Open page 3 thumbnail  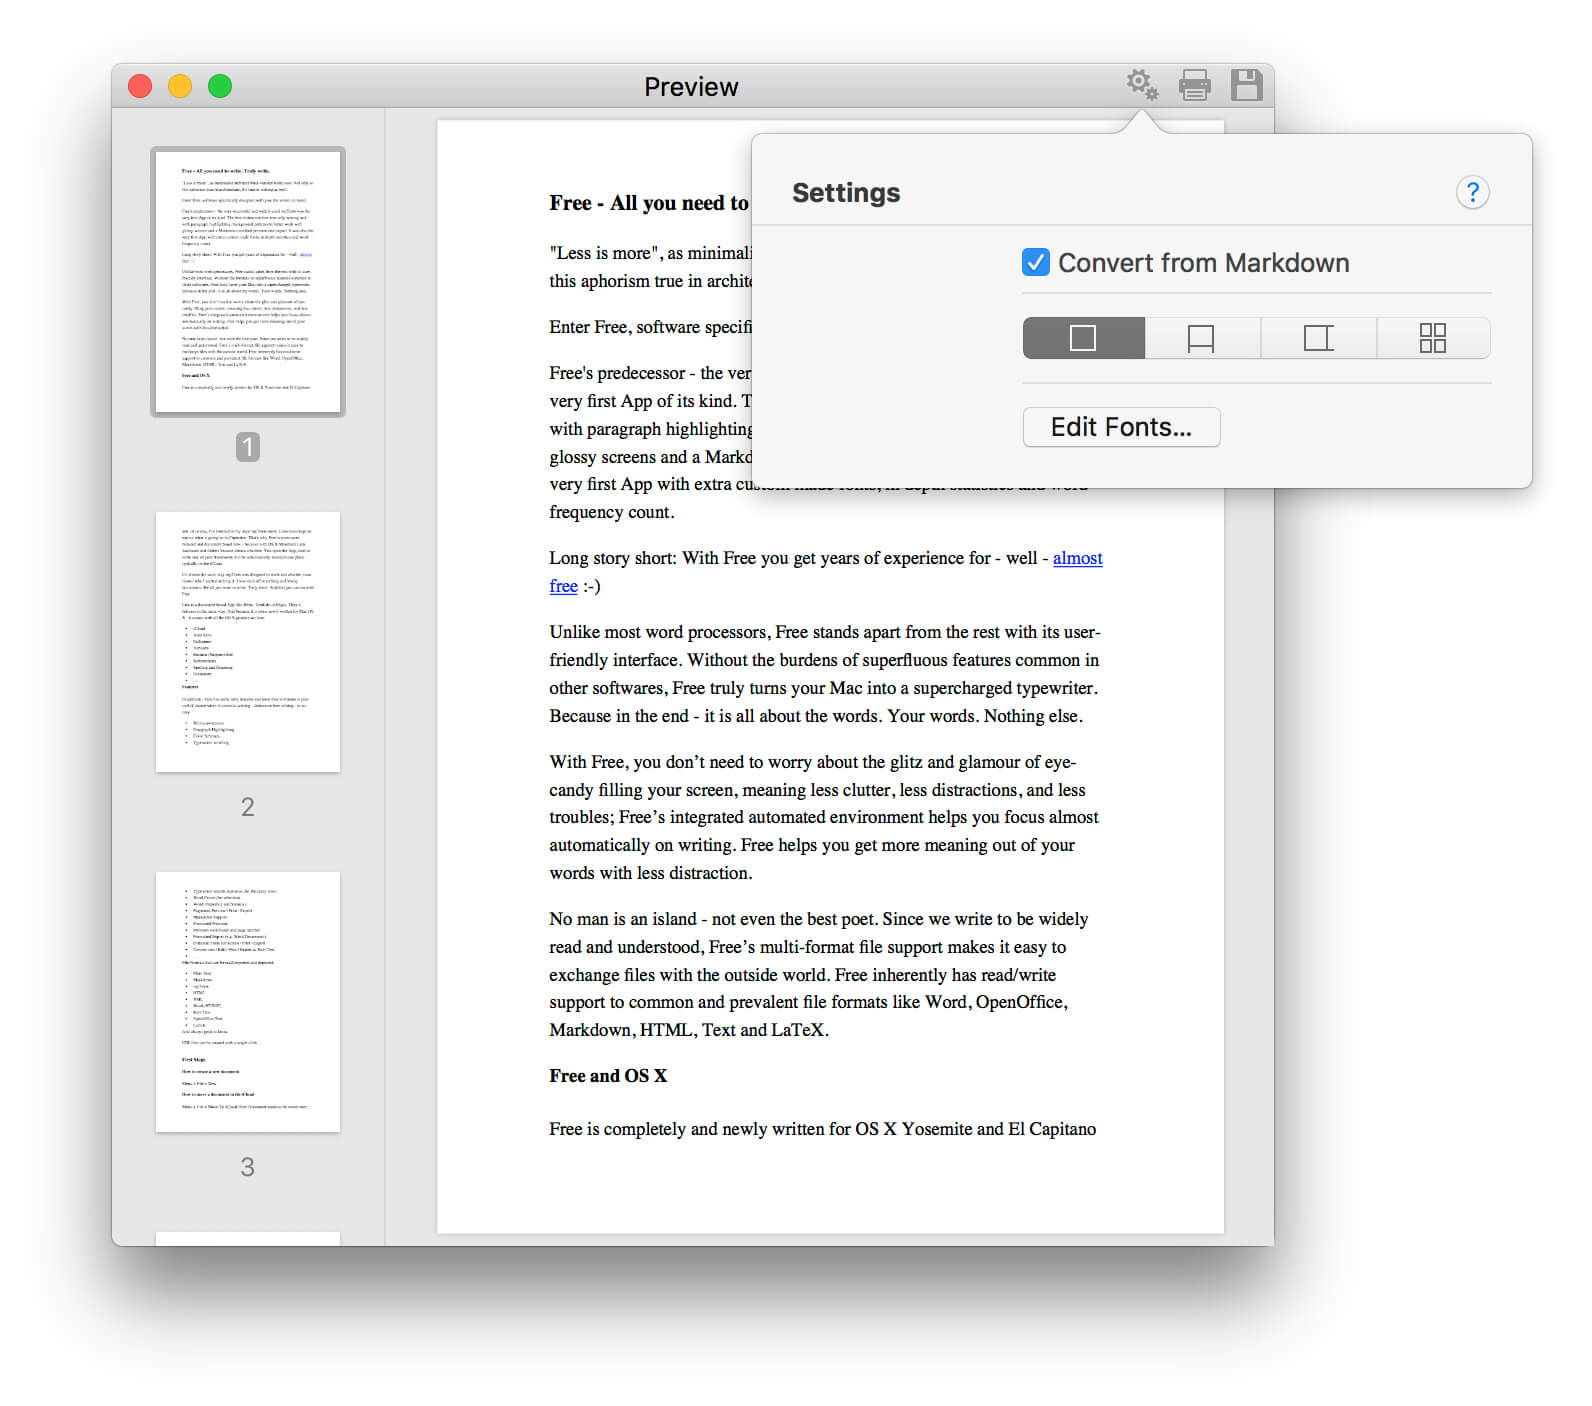coord(248,1002)
